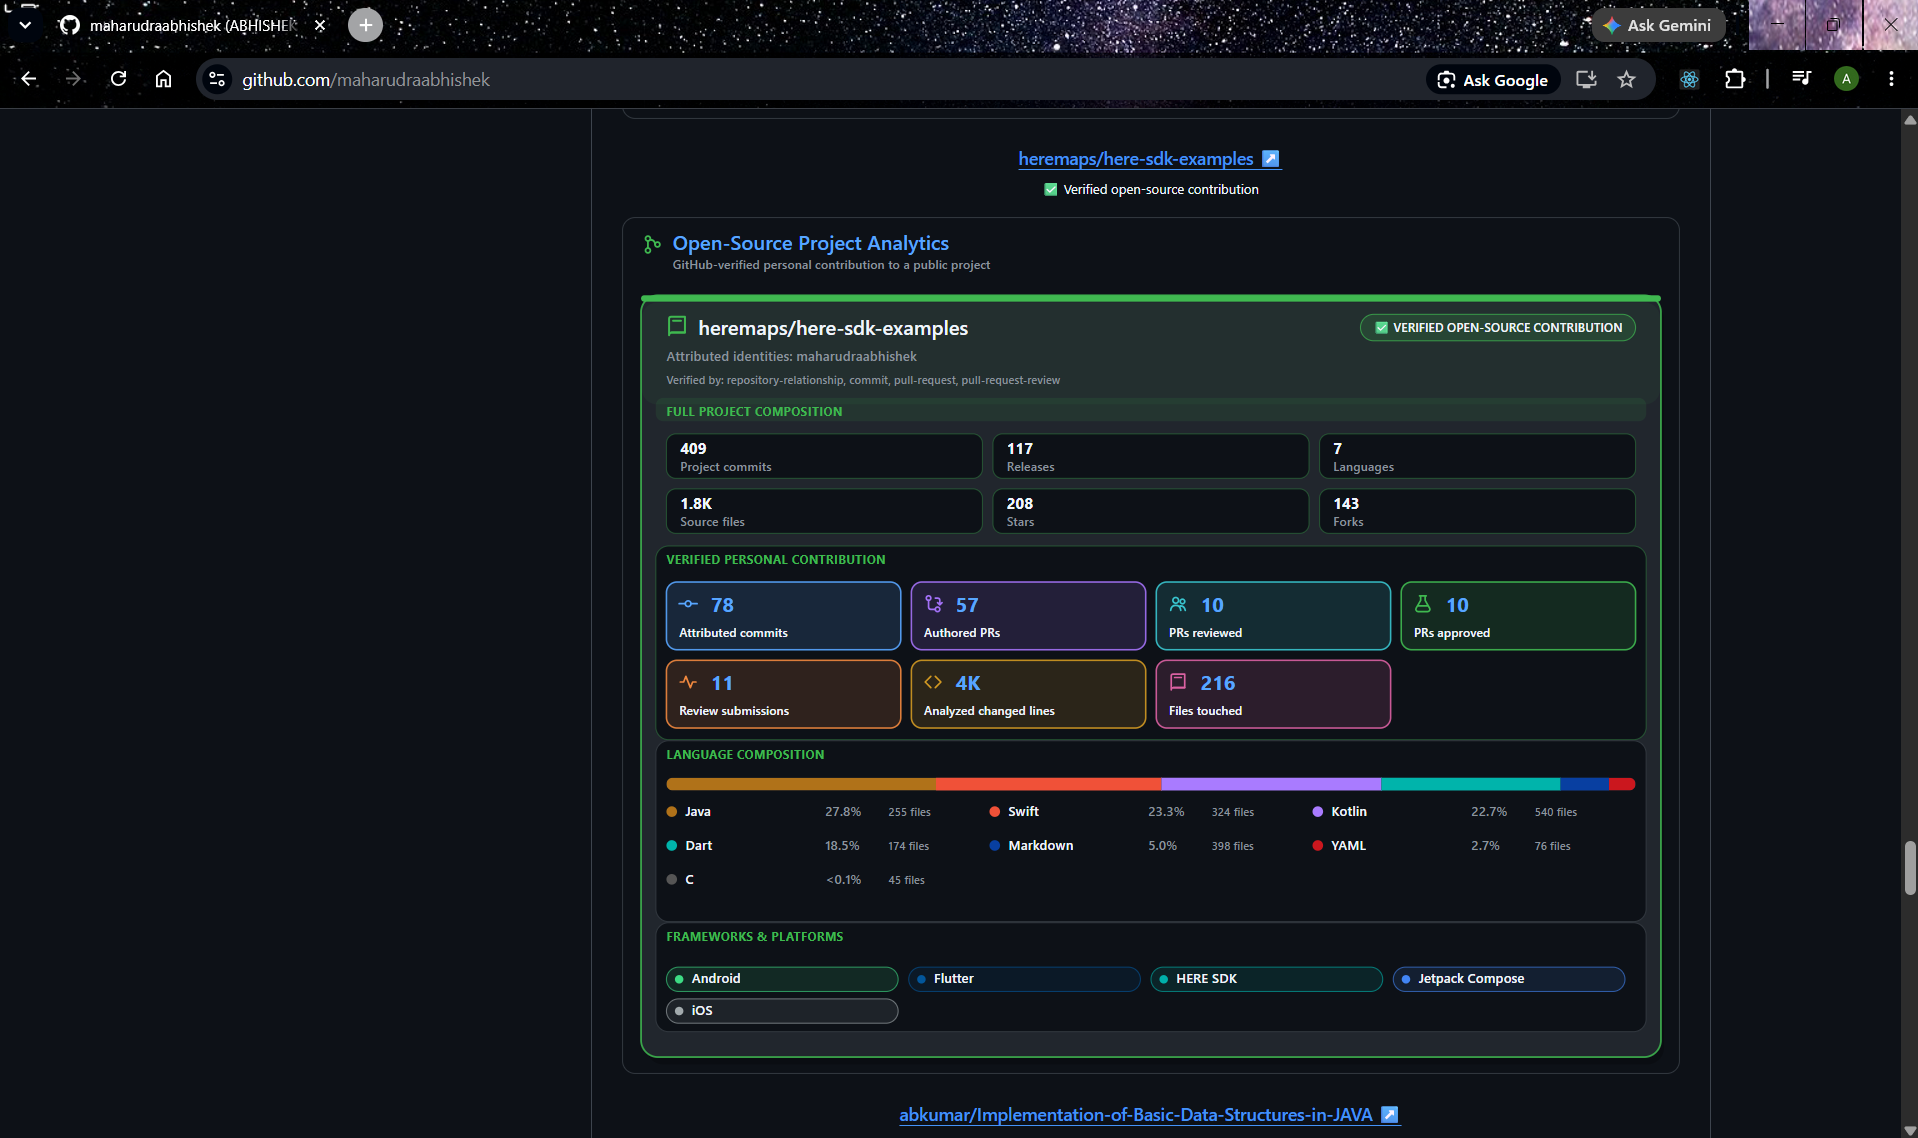Click the Jetpack Compose framework tag
This screenshot has height=1138, width=1918.
1508,979
